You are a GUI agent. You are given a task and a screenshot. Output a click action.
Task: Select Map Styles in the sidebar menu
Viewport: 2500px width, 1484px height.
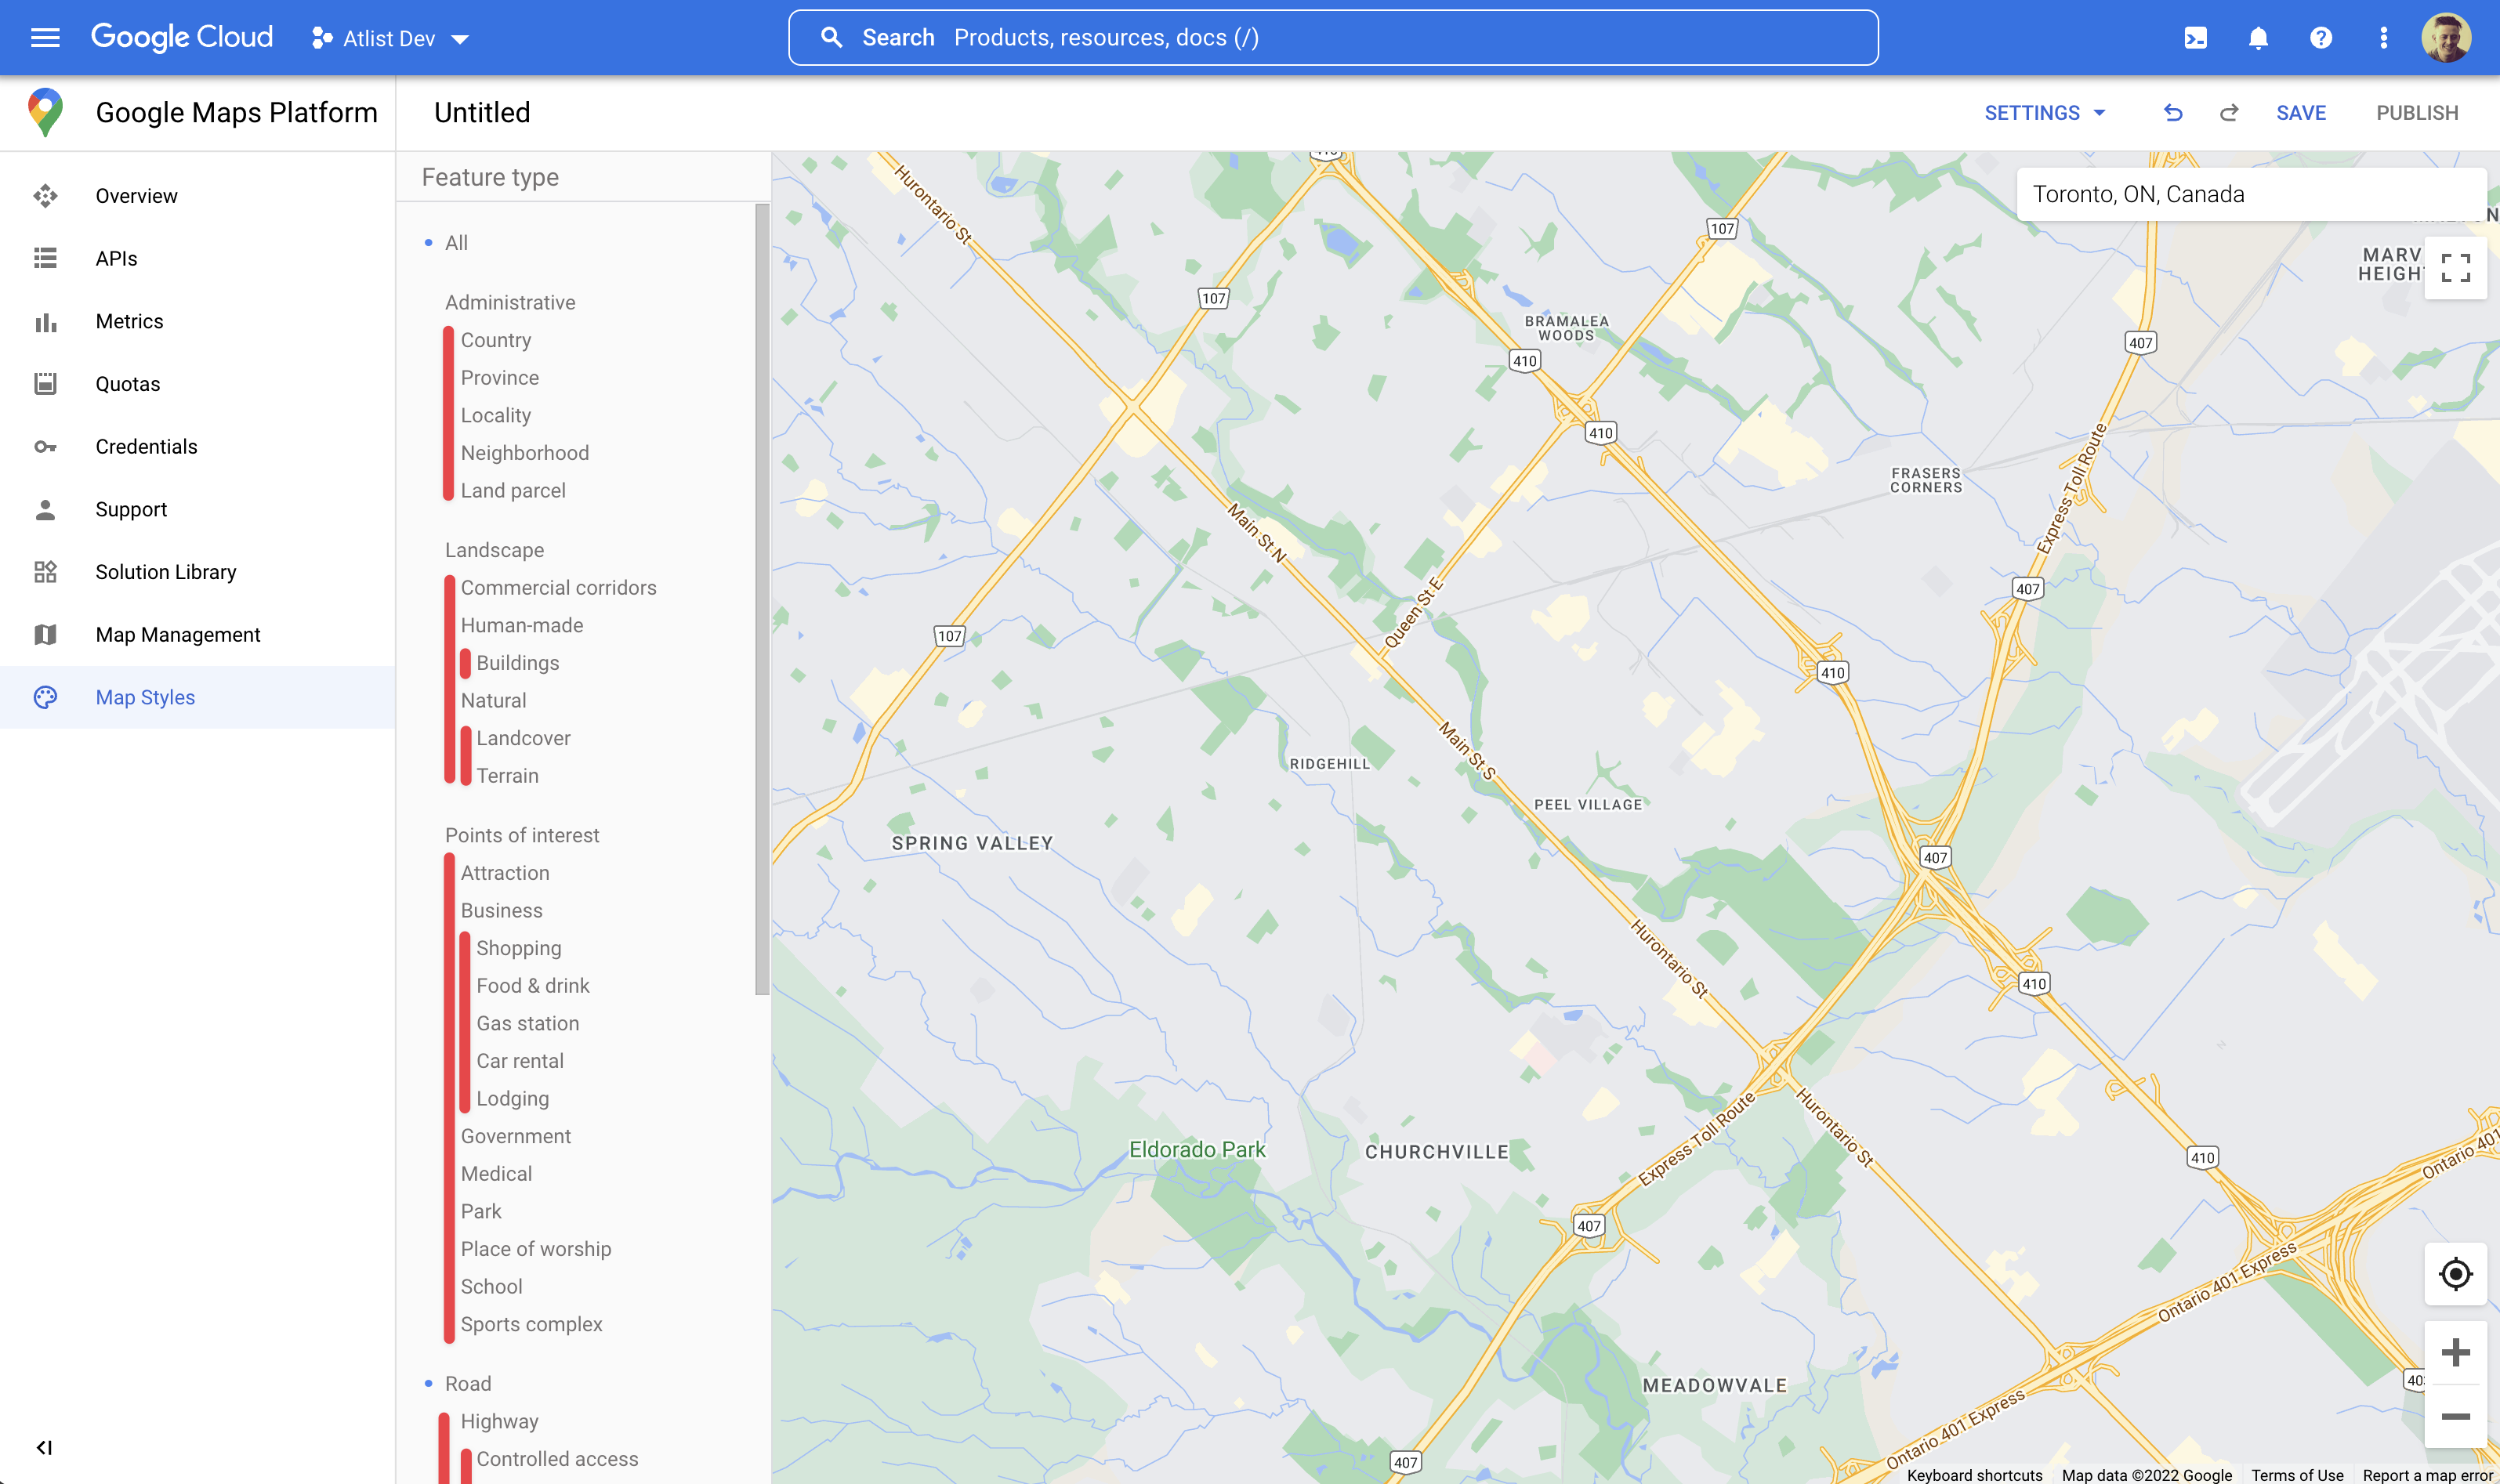point(145,697)
